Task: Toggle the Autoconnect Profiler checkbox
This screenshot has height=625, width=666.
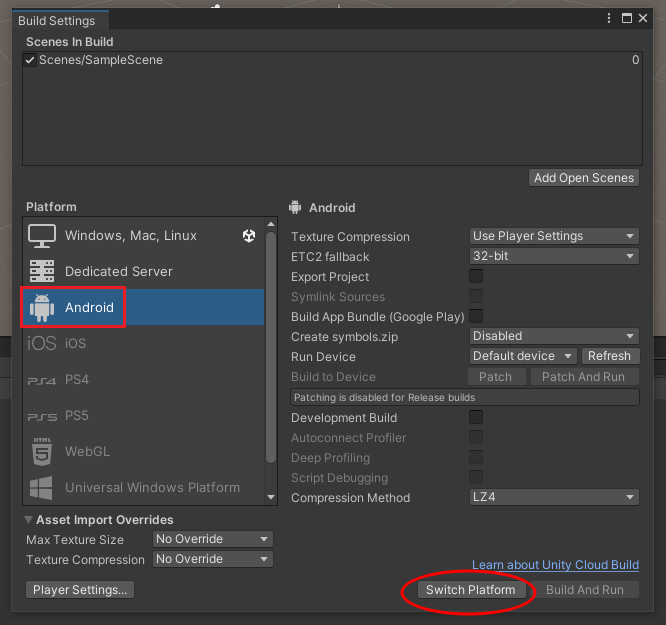Action: click(x=476, y=437)
